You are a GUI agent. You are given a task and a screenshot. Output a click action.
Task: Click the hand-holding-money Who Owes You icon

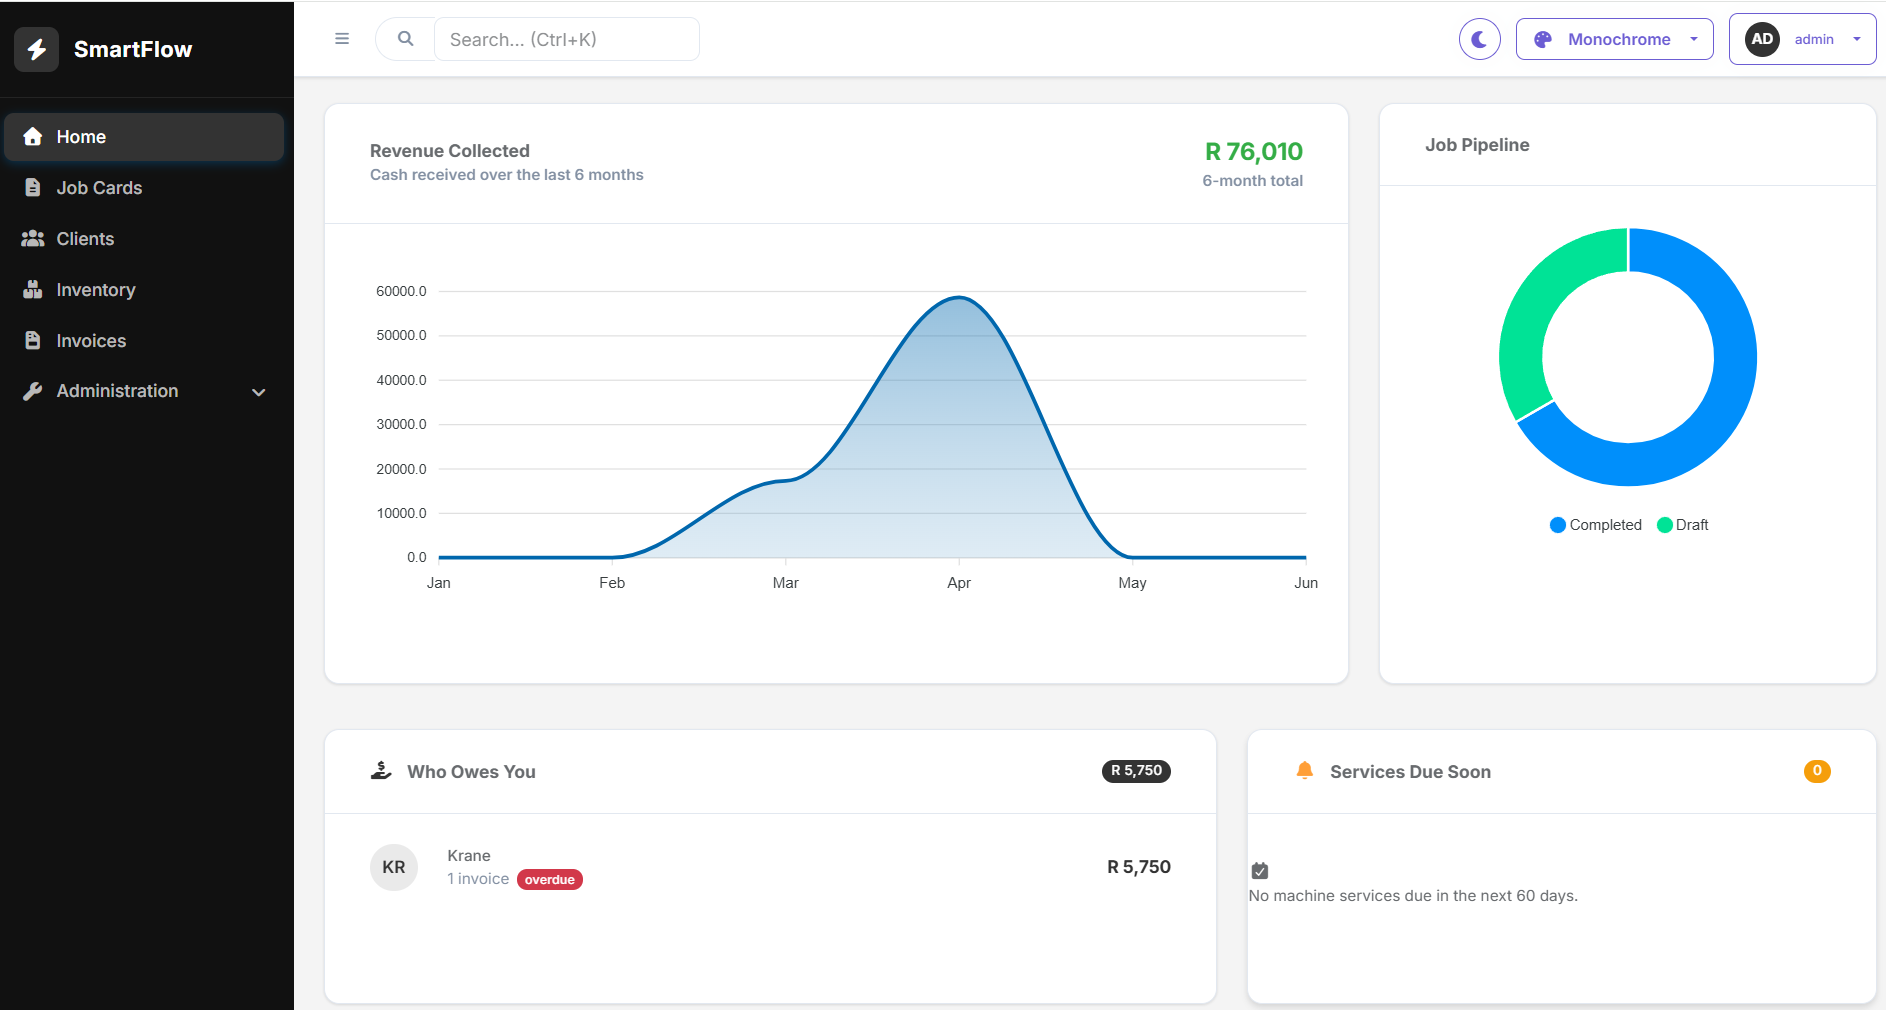(381, 771)
